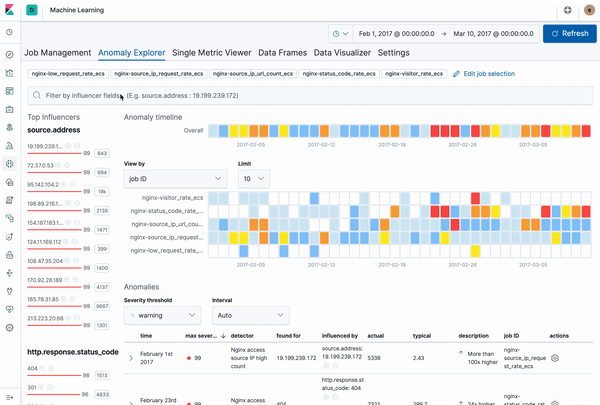Open Maps from the sidebar
Screen dimensions: 600x405
click(x=10, y=127)
